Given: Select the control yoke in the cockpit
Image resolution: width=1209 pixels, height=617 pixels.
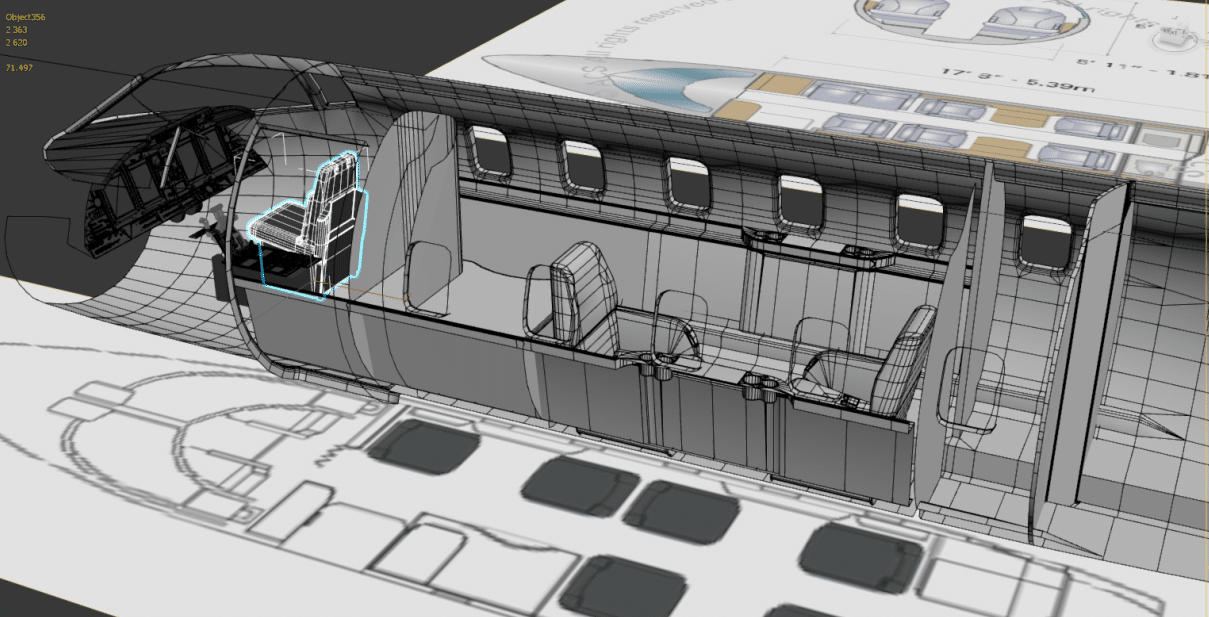Looking at the screenshot, I should point(210,227).
